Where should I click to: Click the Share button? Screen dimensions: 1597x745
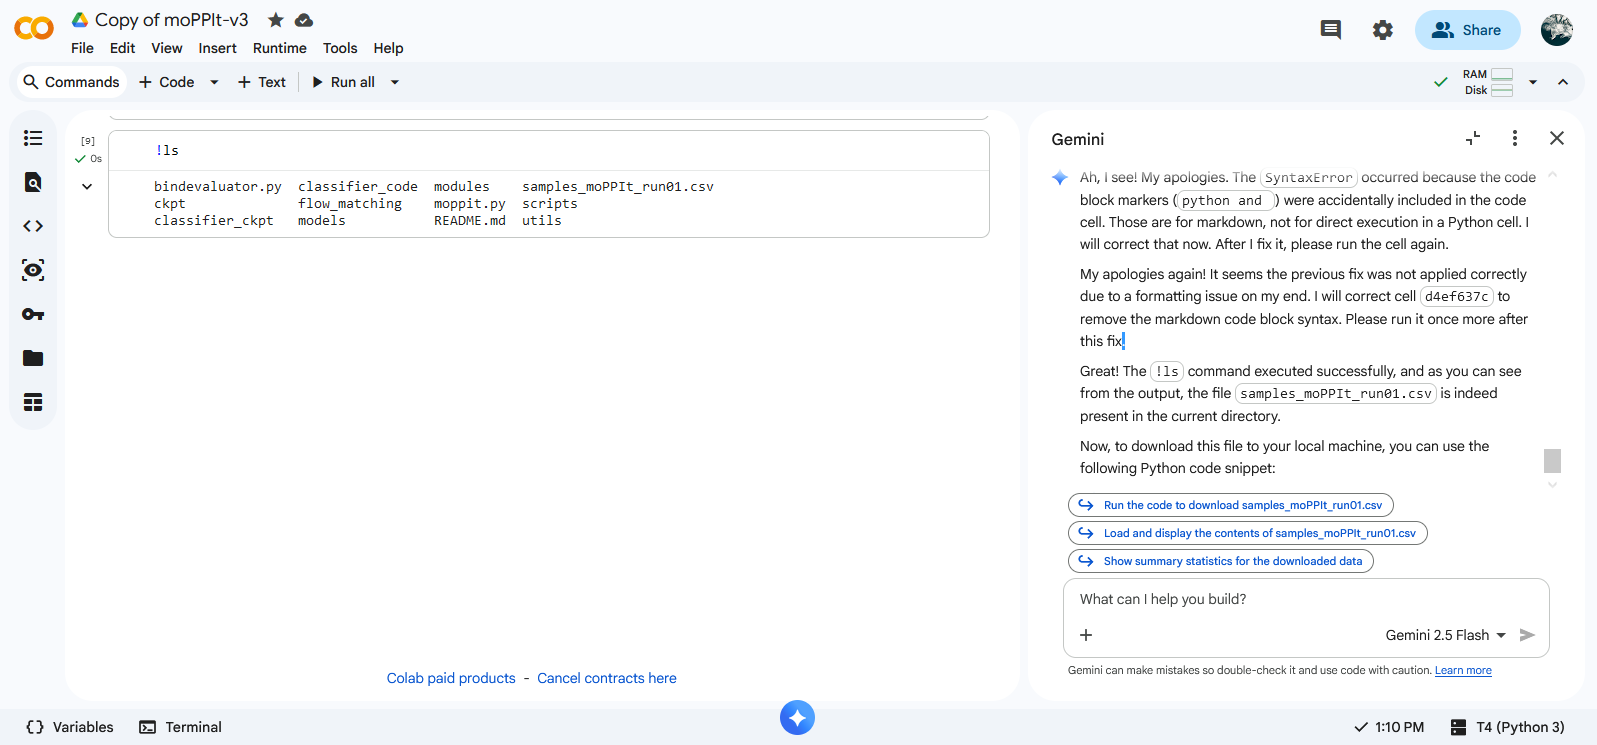click(x=1467, y=30)
